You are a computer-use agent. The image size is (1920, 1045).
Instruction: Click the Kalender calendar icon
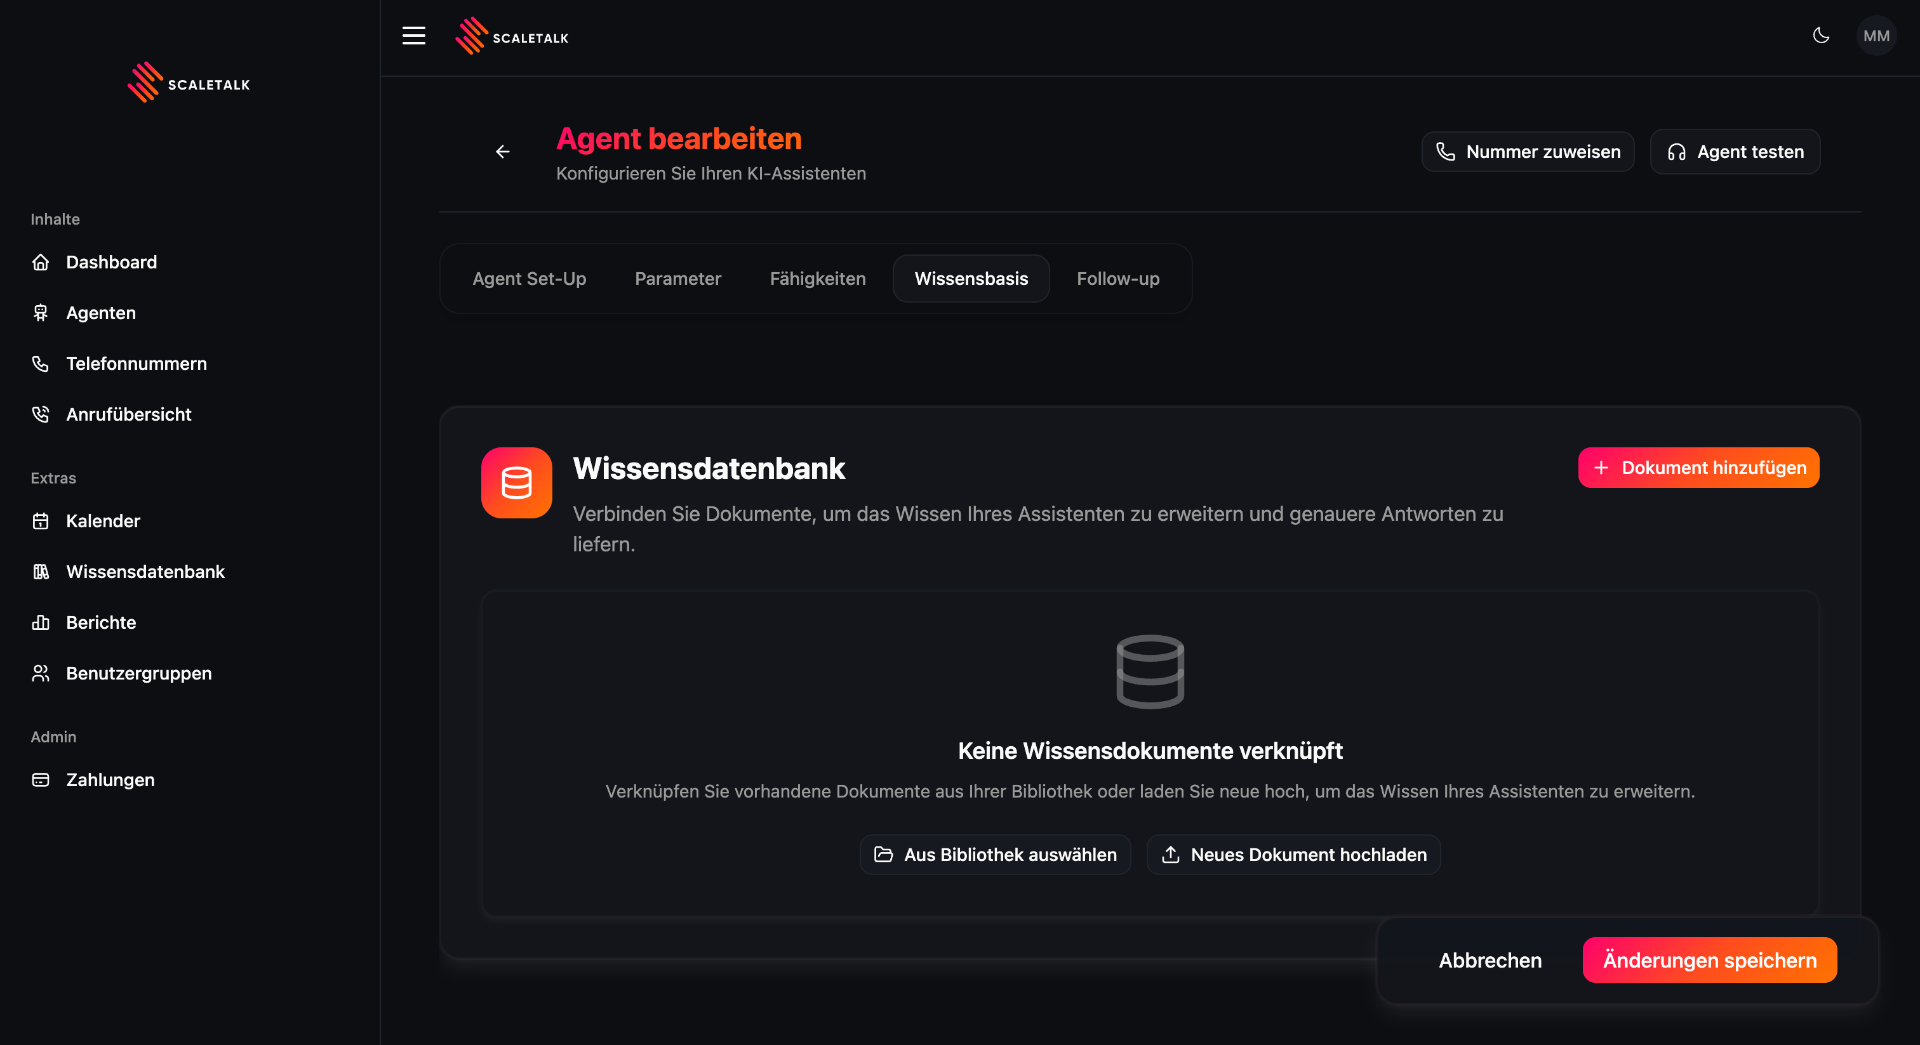(x=41, y=521)
